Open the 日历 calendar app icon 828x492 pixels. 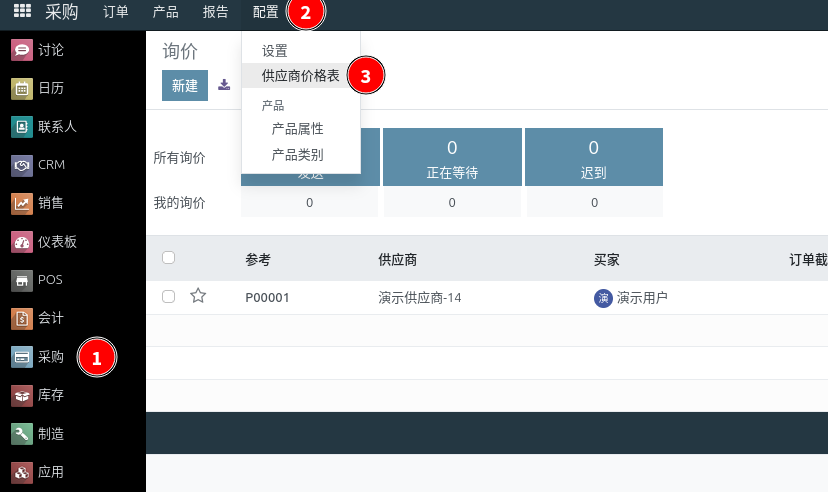(22, 89)
